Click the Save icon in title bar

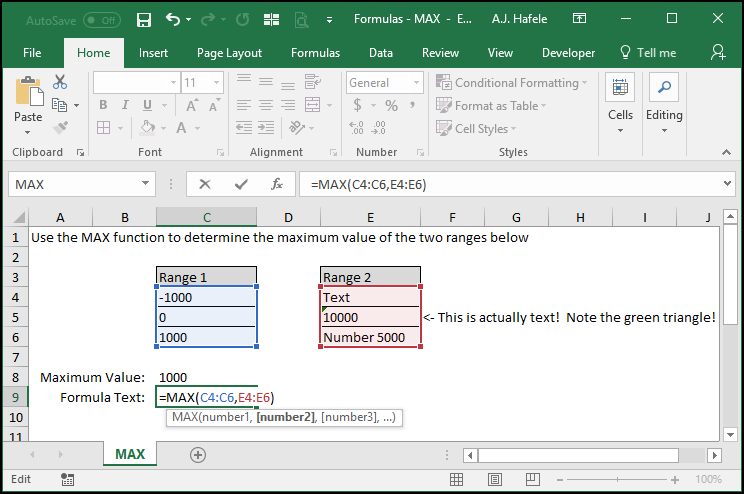144,19
